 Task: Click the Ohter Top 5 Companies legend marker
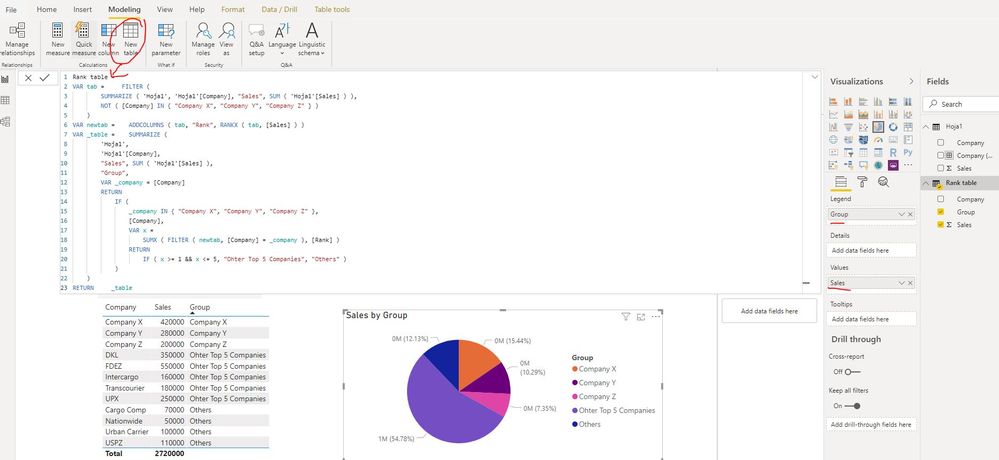(x=575, y=410)
